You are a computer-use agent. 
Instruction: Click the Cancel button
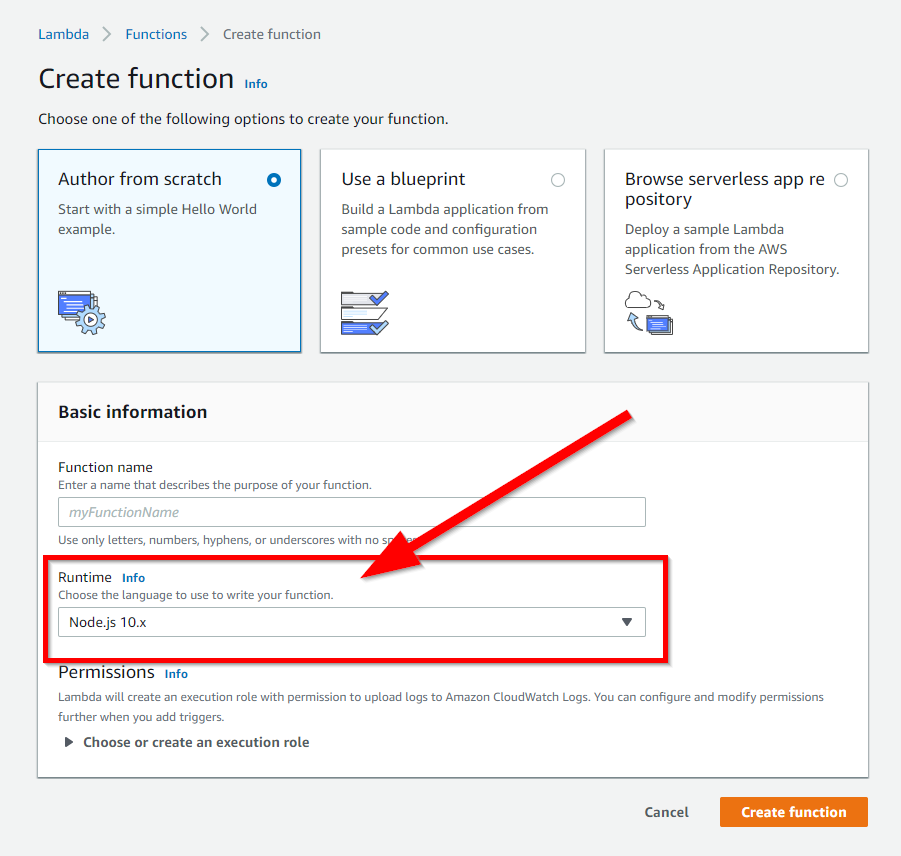pyautogui.click(x=666, y=812)
